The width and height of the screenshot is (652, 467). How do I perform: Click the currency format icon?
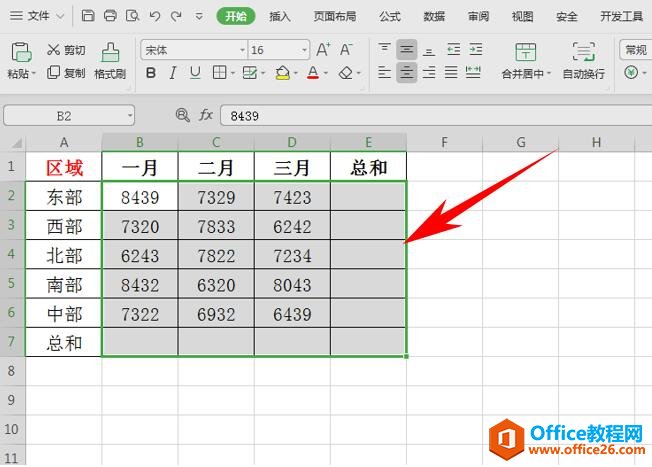631,73
